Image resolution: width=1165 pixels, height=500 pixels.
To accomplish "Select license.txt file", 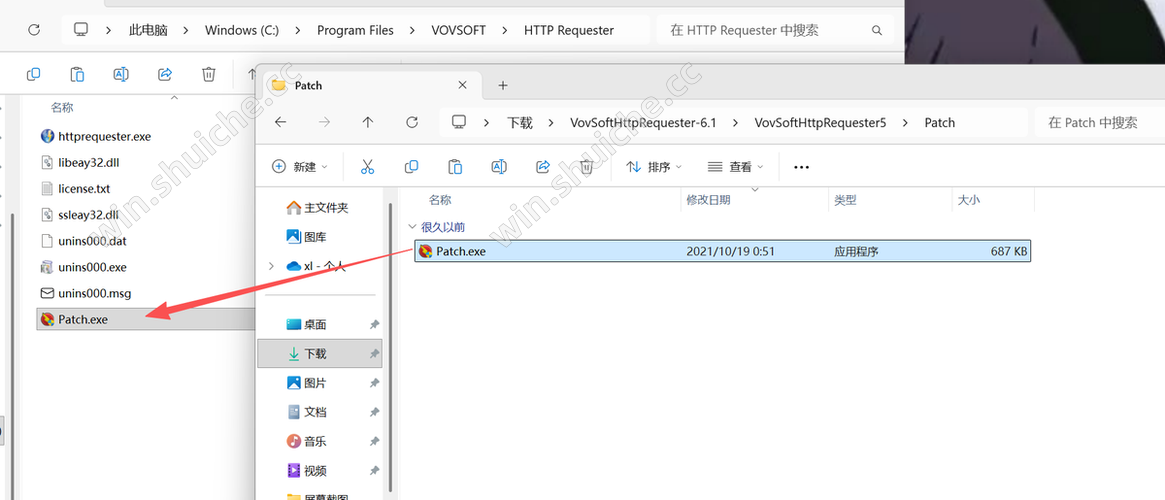I will 83,189.
